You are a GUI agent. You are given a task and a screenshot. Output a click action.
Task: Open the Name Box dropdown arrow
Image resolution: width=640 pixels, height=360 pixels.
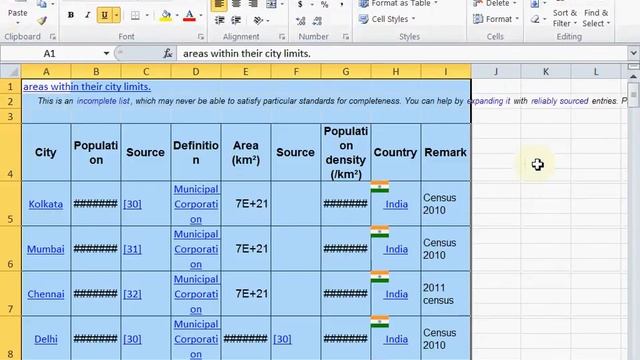(x=106, y=53)
